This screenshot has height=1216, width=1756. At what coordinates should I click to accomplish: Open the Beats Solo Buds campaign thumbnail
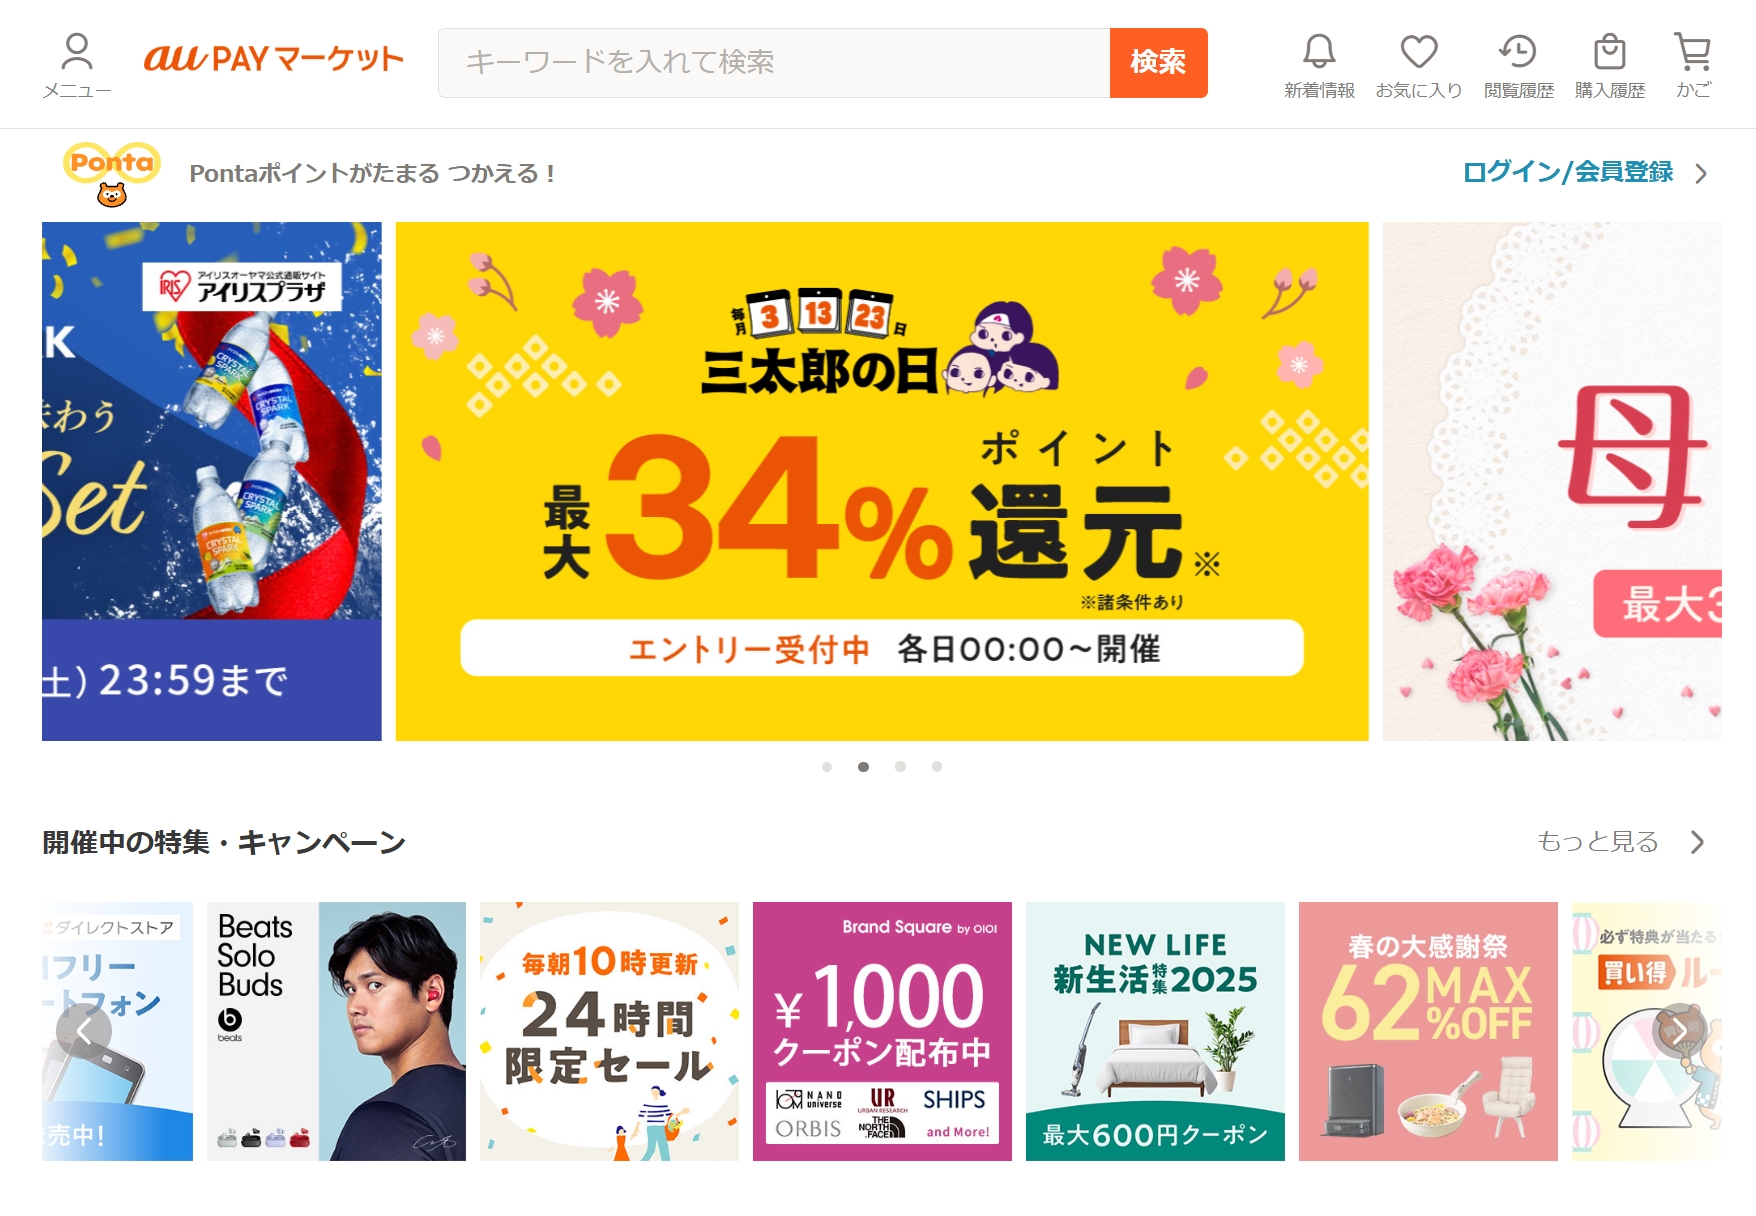pyautogui.click(x=336, y=1031)
